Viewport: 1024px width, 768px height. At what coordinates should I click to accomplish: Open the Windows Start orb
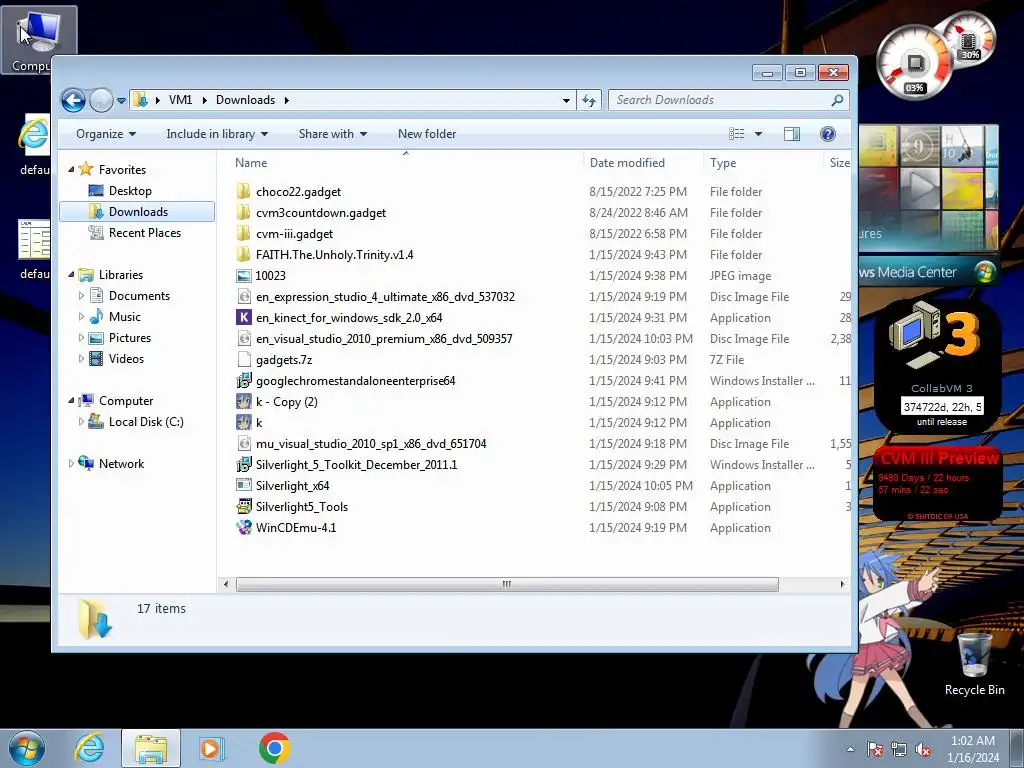tap(27, 748)
